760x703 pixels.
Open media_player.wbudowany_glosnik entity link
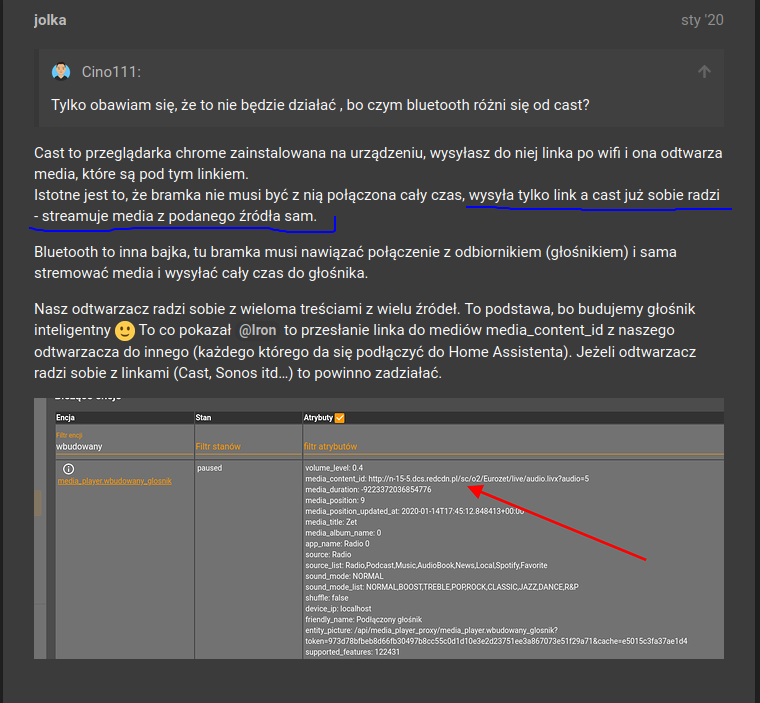click(114, 481)
